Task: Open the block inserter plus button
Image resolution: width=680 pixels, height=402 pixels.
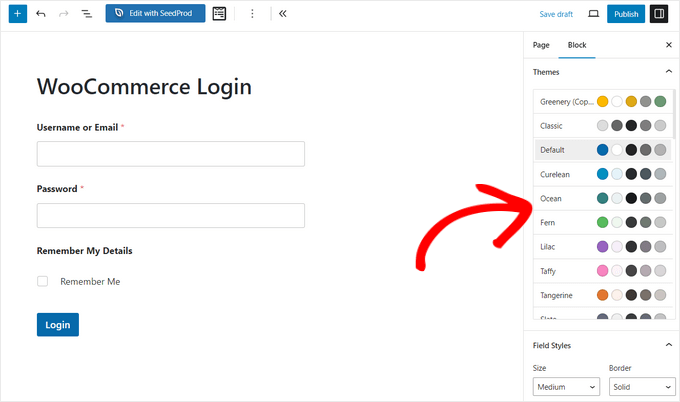Action: coord(18,14)
